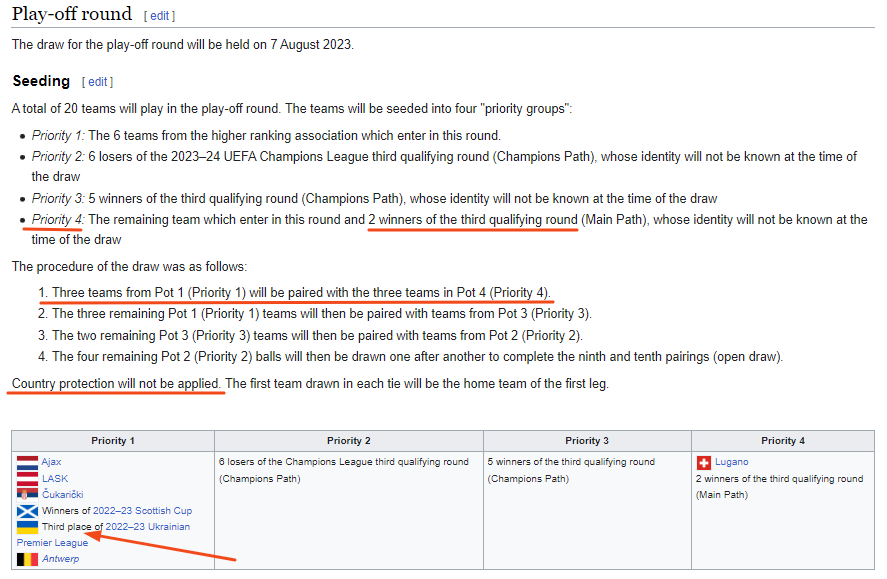Image resolution: width=887 pixels, height=579 pixels.
Task: Open the Ajax team link
Action: [51, 462]
